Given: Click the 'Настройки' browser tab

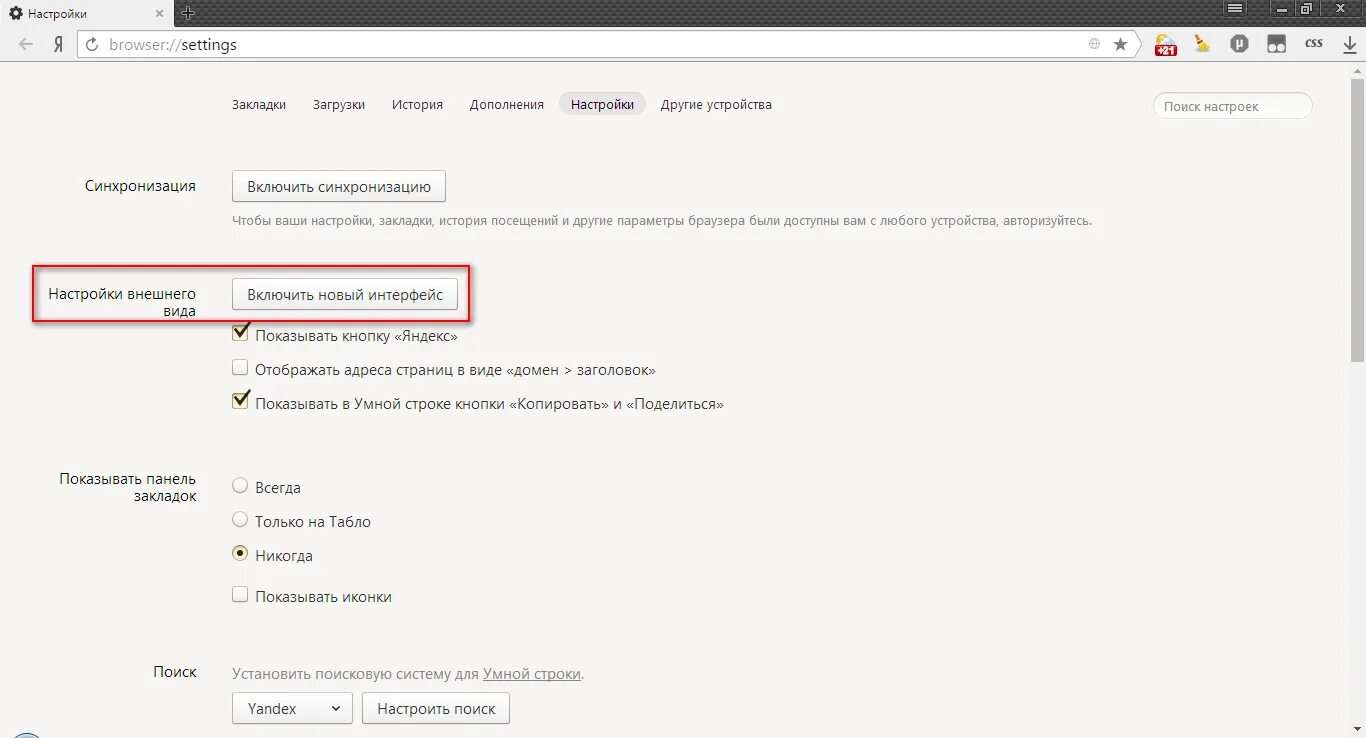Looking at the screenshot, I should point(87,14).
